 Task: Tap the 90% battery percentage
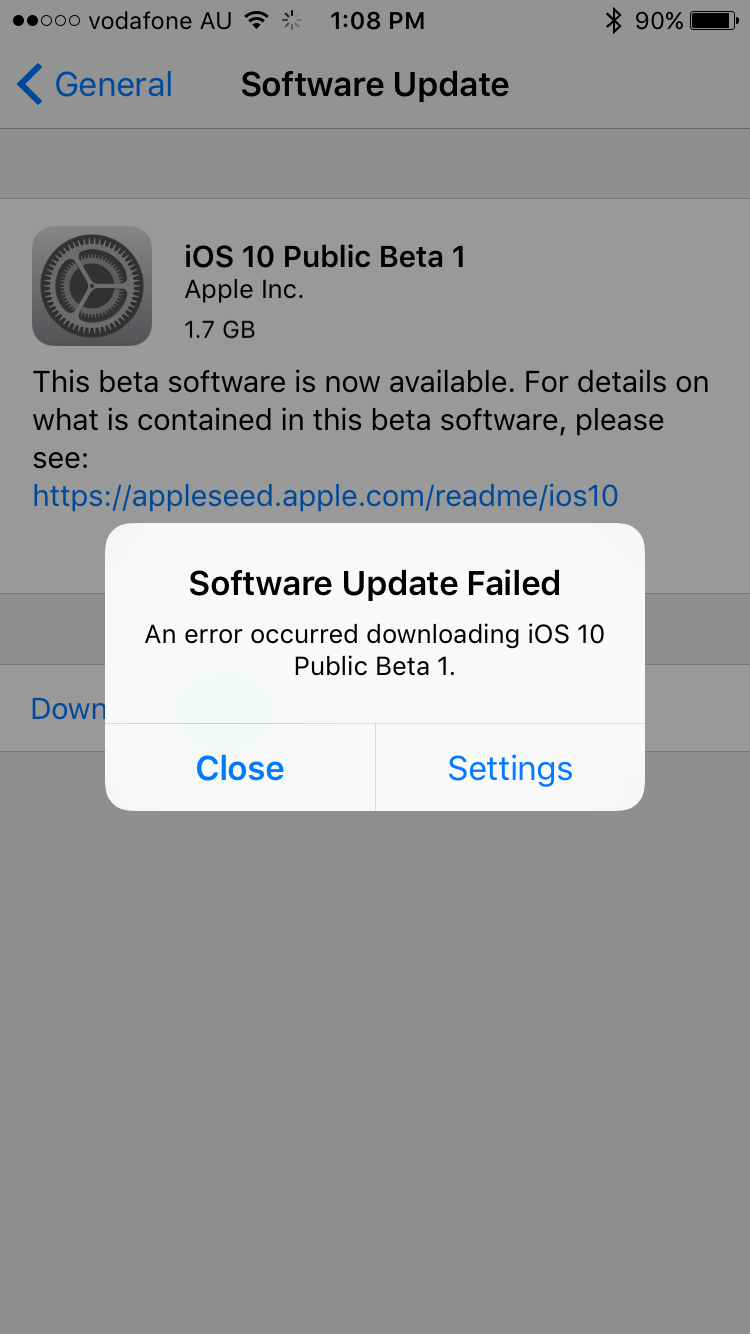[x=659, y=20]
